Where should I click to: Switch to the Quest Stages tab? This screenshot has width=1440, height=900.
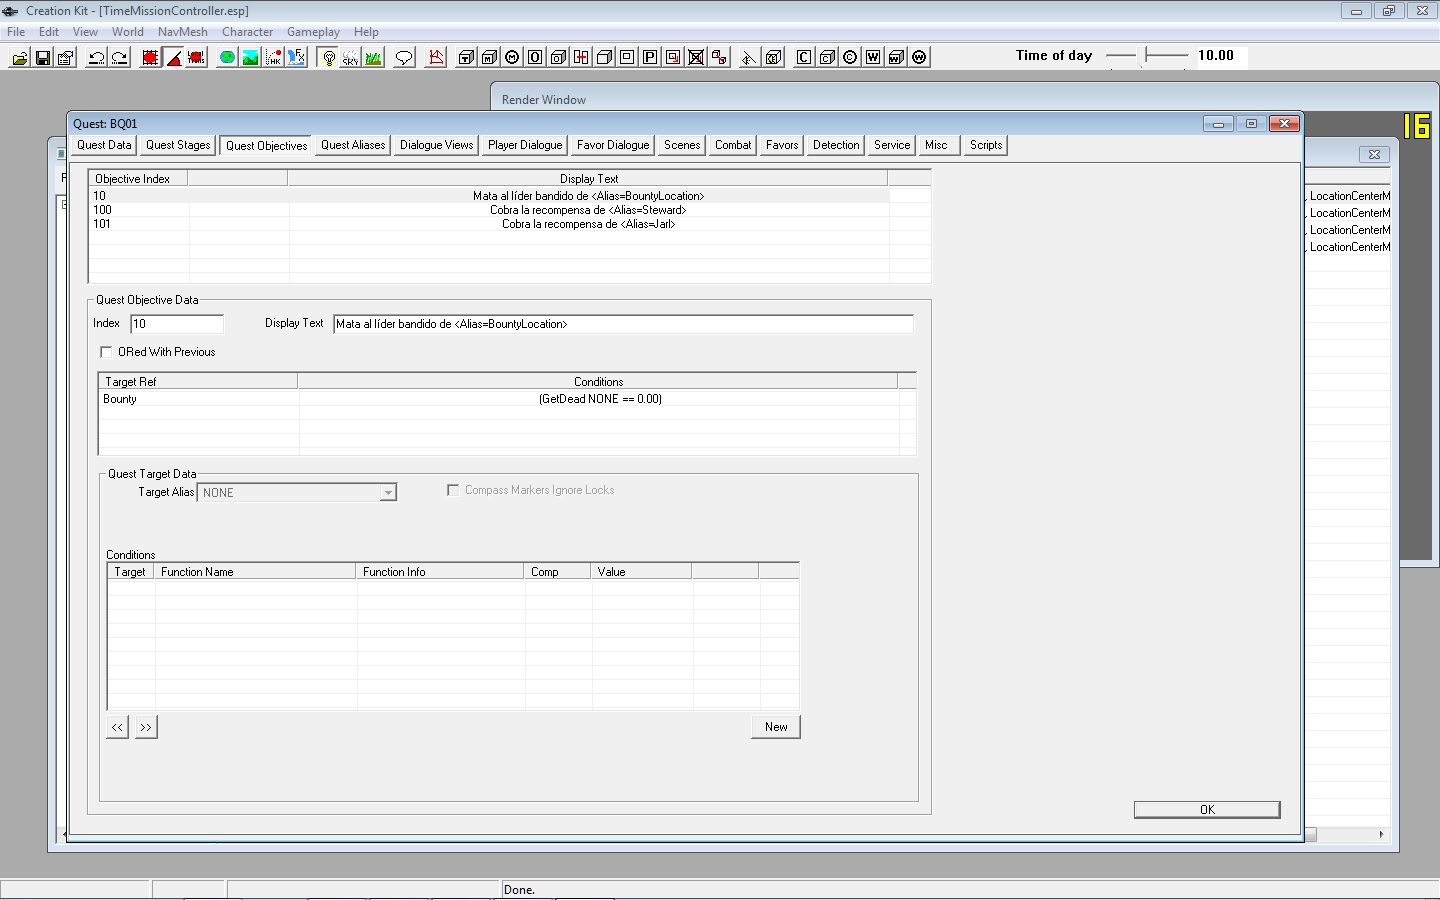point(178,145)
